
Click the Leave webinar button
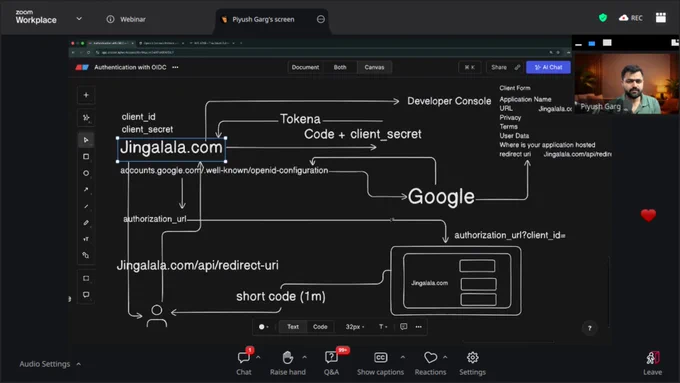pos(652,363)
